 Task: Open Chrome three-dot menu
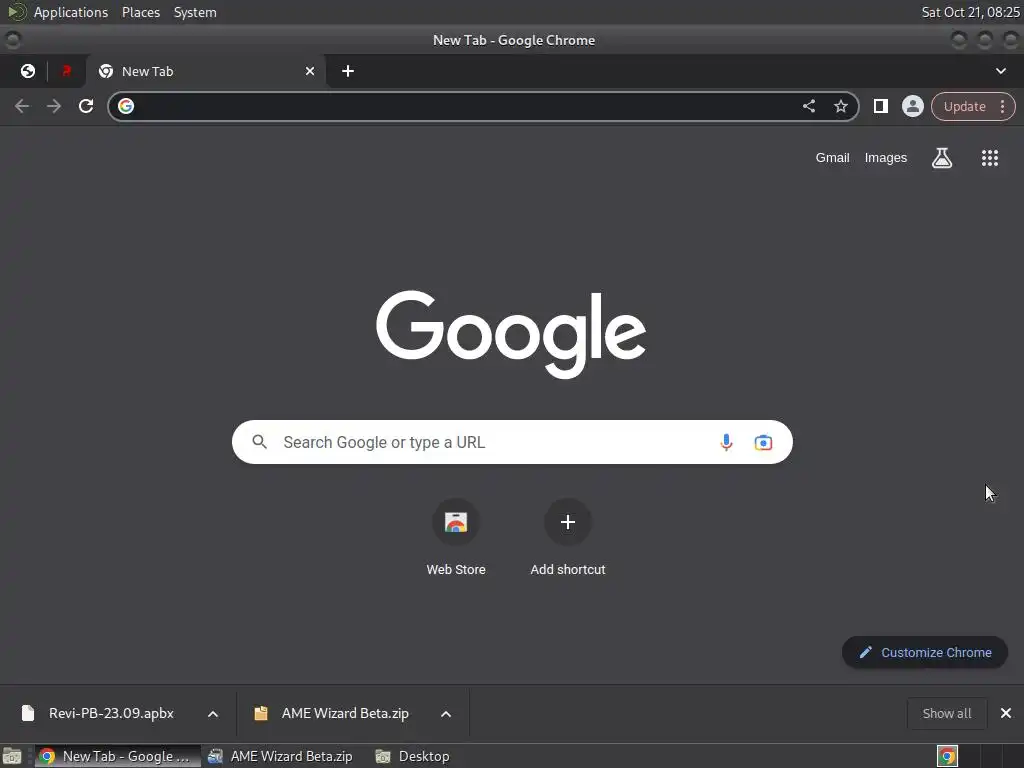click(1002, 106)
